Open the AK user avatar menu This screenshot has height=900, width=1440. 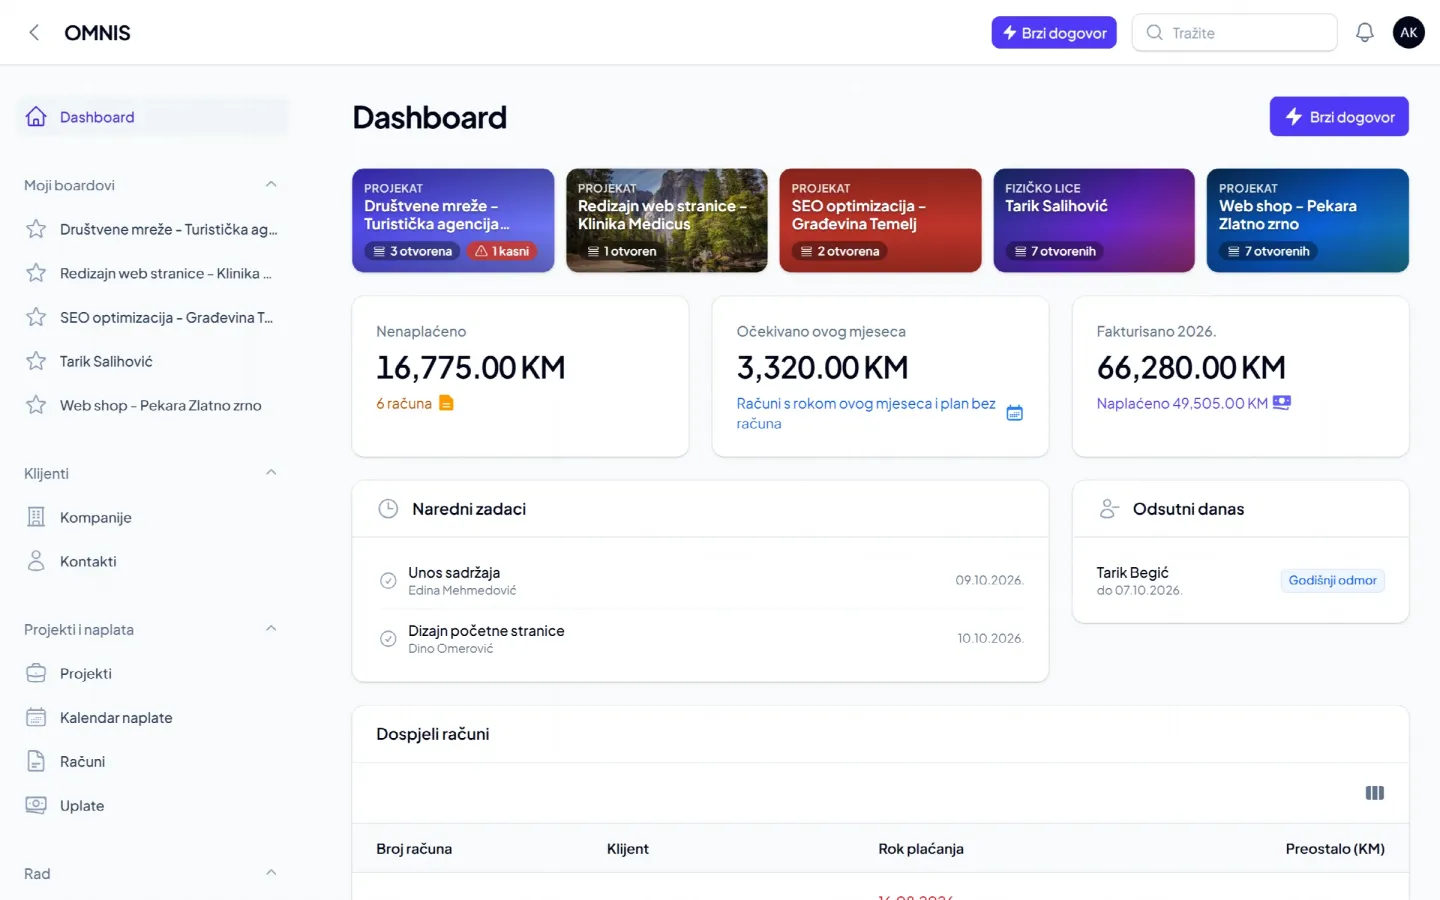1408,32
